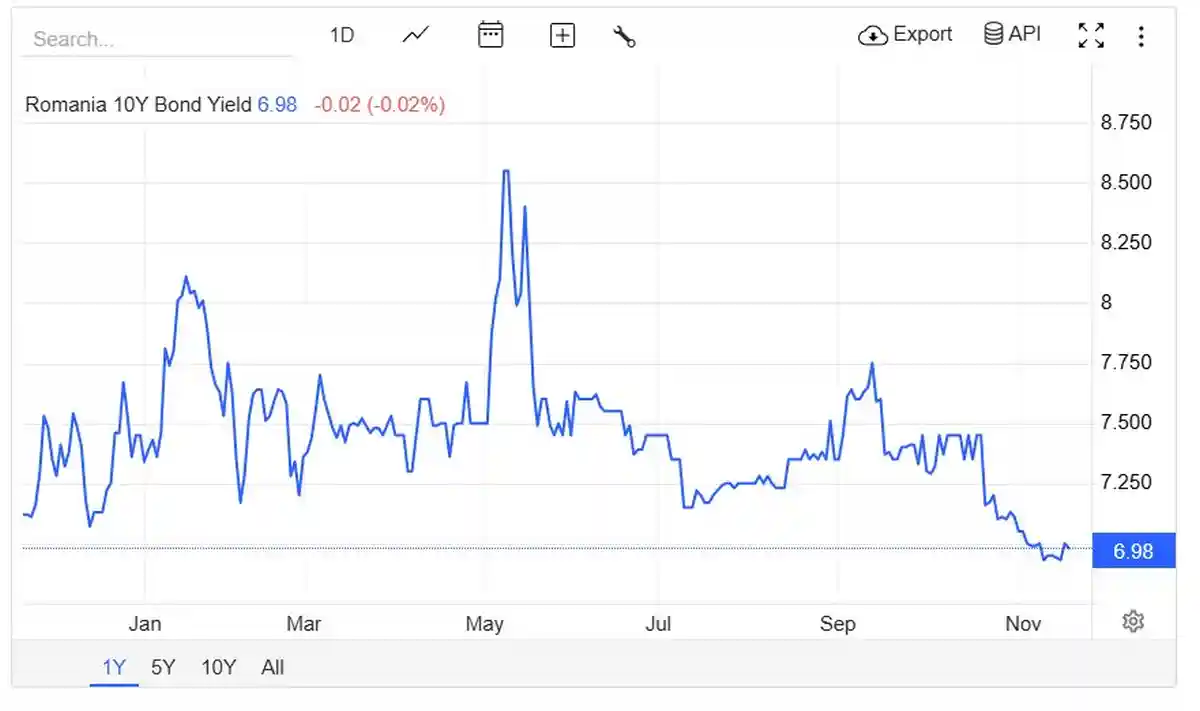This screenshot has height=711, width=1200.
Task: Switch to the 10Y time range
Action: click(218, 667)
